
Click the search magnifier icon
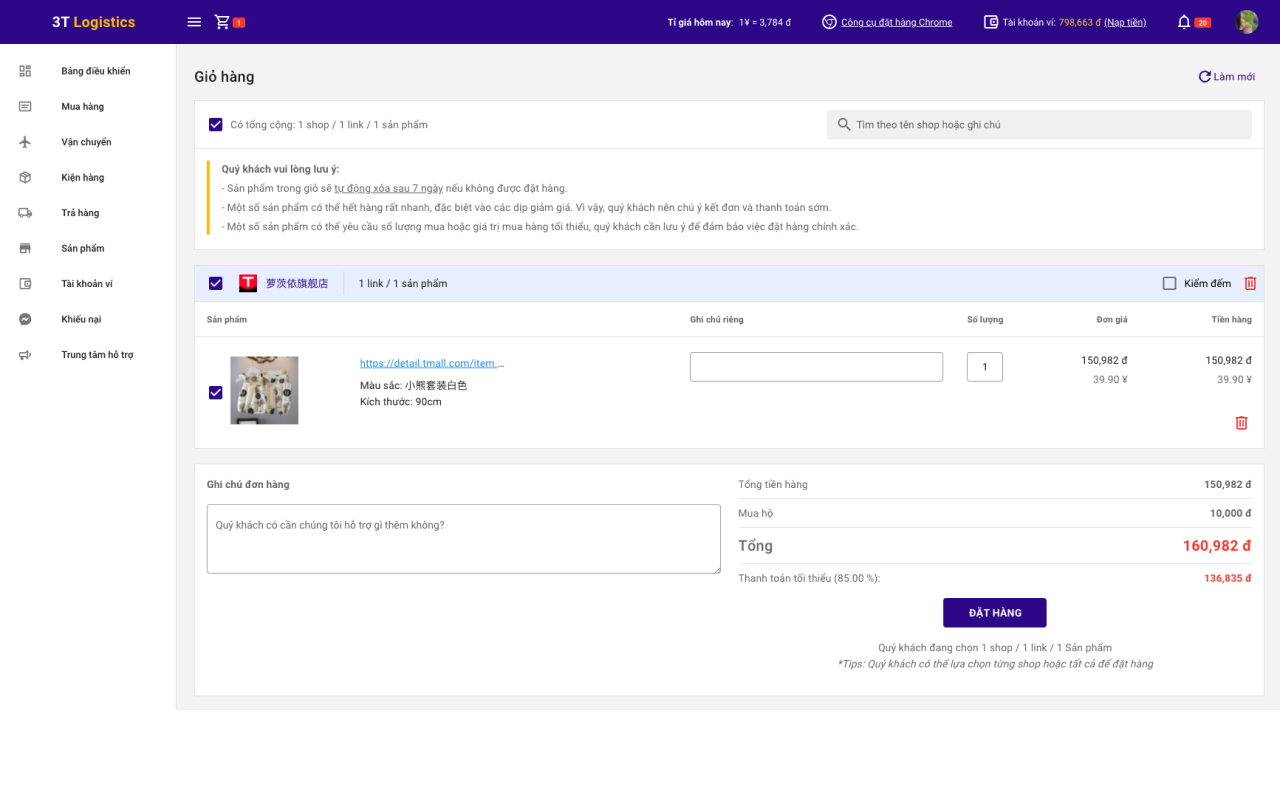(844, 125)
